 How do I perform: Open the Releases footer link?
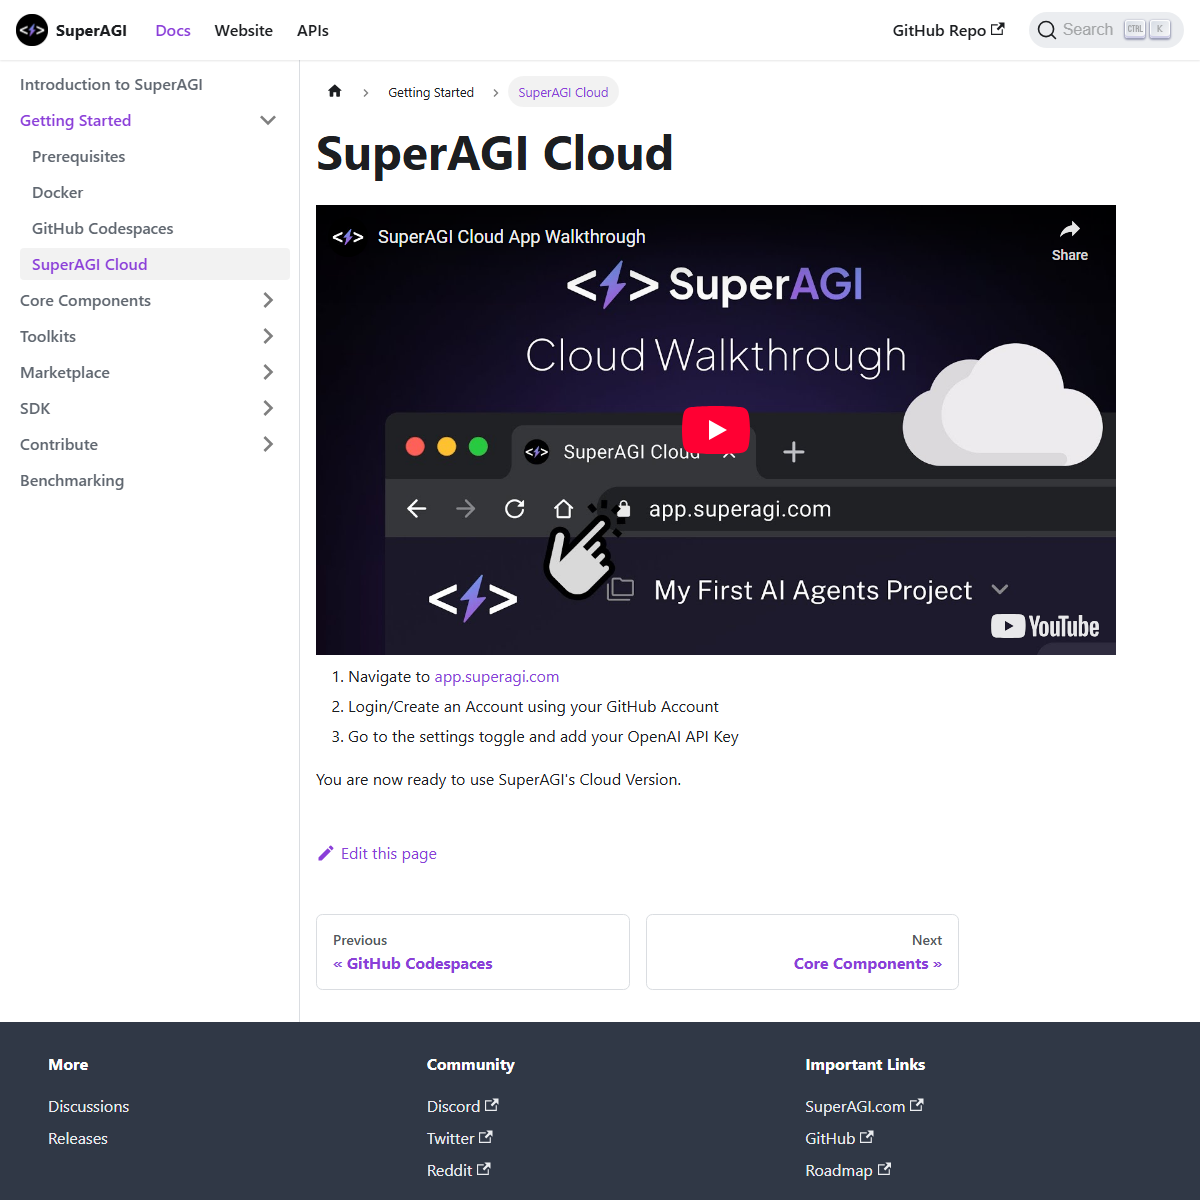pos(78,1138)
